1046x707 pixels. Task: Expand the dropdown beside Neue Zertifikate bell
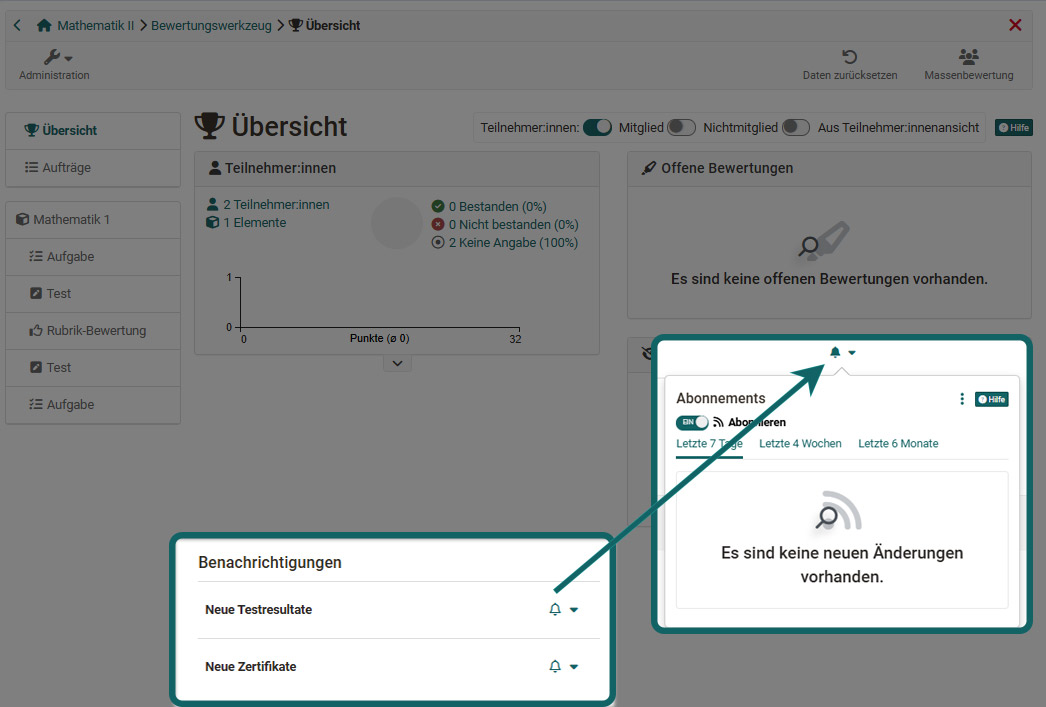(x=574, y=666)
